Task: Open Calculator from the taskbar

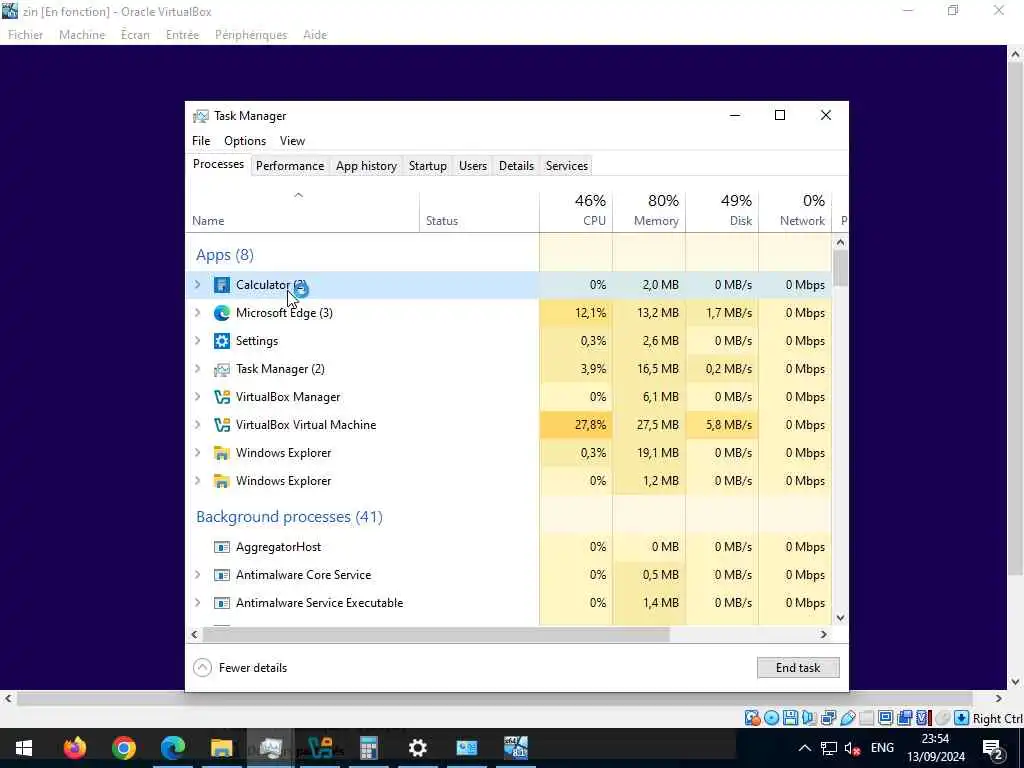Action: coord(368,748)
